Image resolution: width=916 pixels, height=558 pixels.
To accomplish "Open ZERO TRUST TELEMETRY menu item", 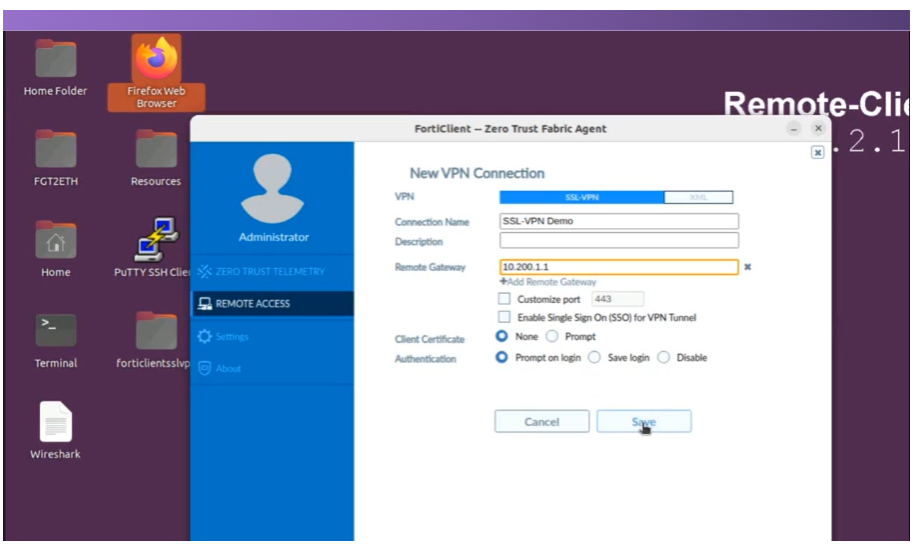I will [x=270, y=271].
